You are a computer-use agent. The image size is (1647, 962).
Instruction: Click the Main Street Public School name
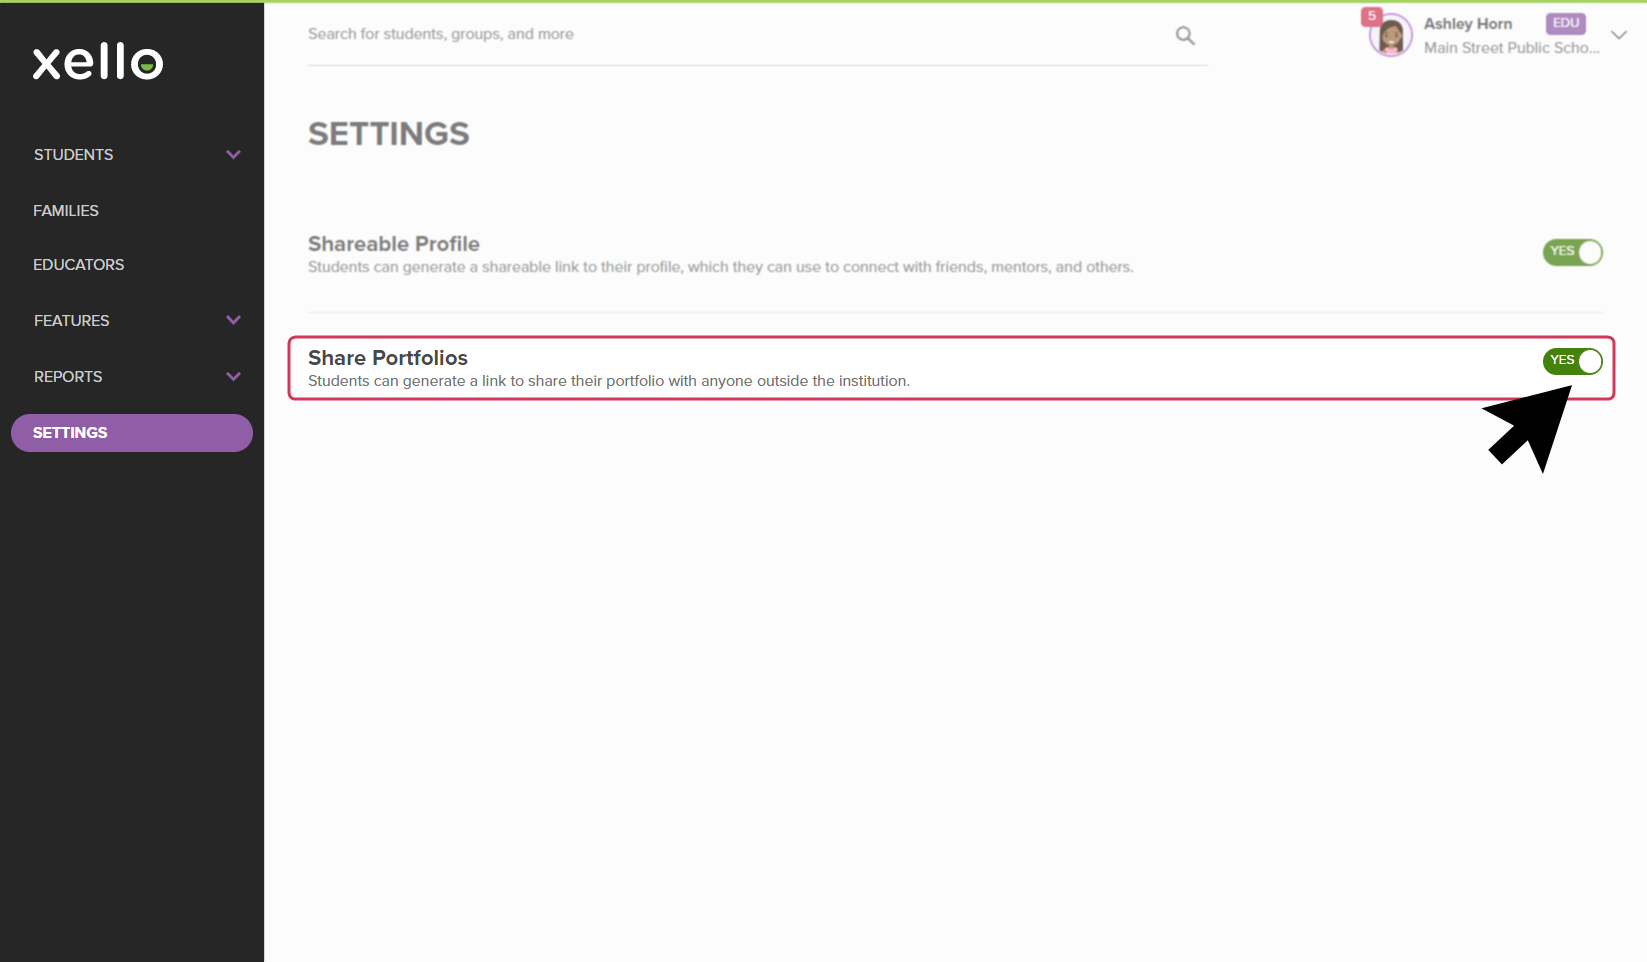[x=1511, y=48]
